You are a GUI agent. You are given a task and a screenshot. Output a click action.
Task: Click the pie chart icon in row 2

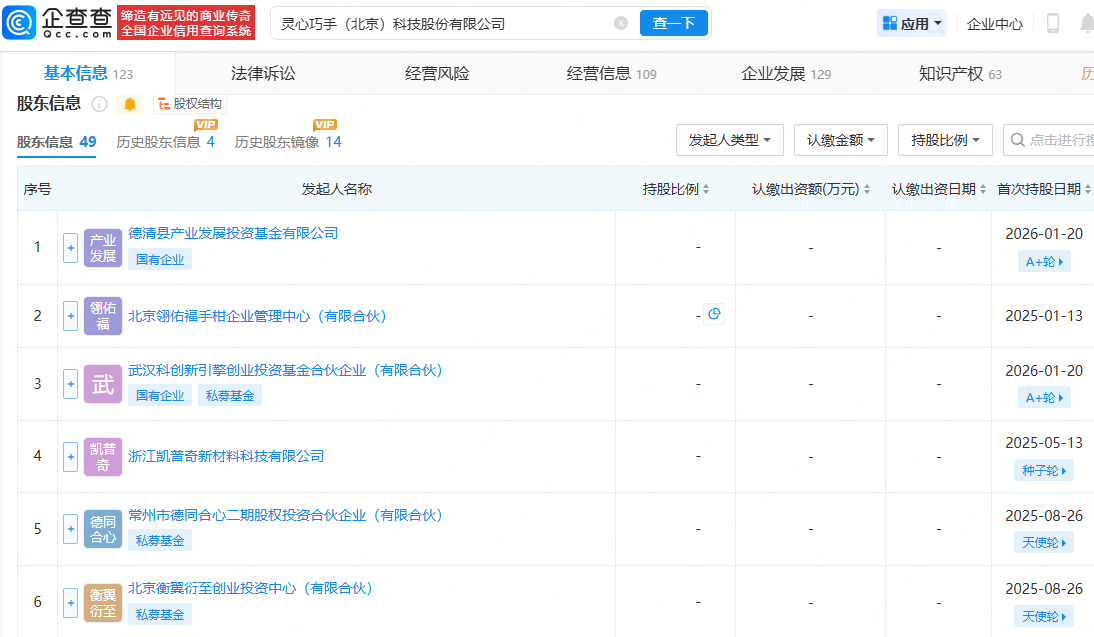pyautogui.click(x=714, y=314)
